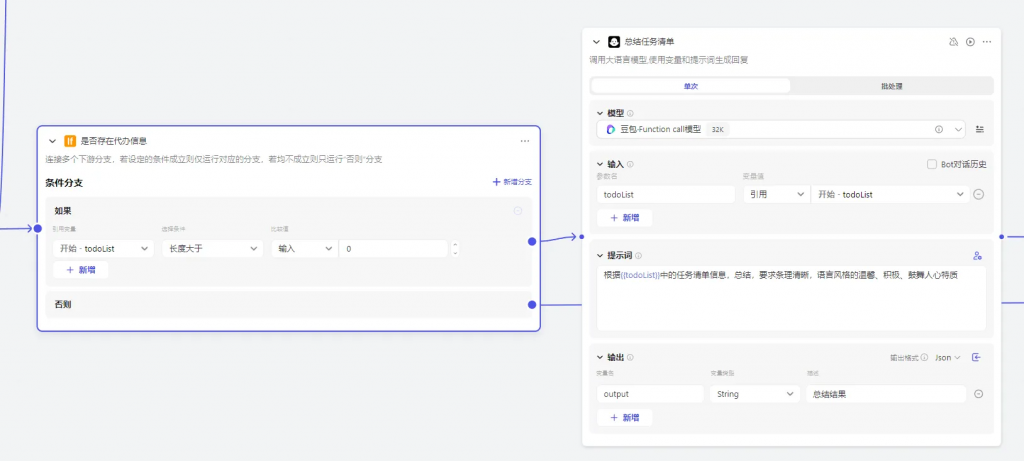The height and width of the screenshot is (461, 1024).
Task: Click info icon beside 输入 heading
Action: coord(630,165)
